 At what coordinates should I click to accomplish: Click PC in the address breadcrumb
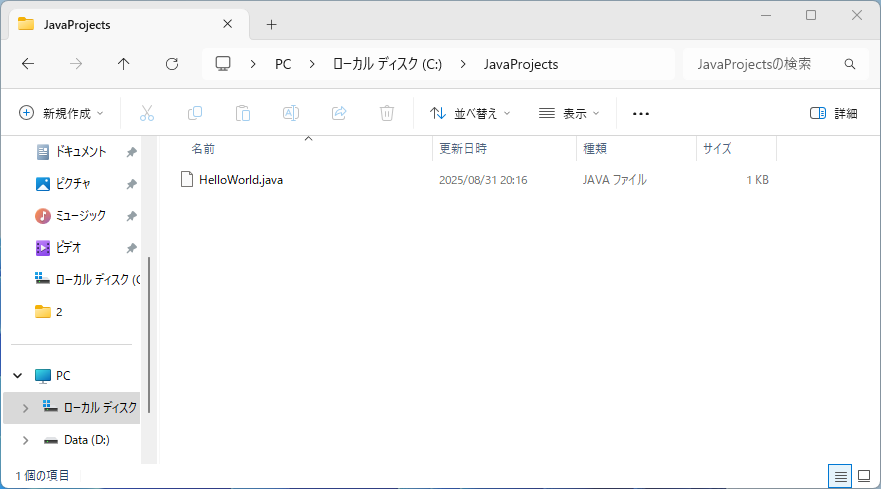click(x=283, y=64)
